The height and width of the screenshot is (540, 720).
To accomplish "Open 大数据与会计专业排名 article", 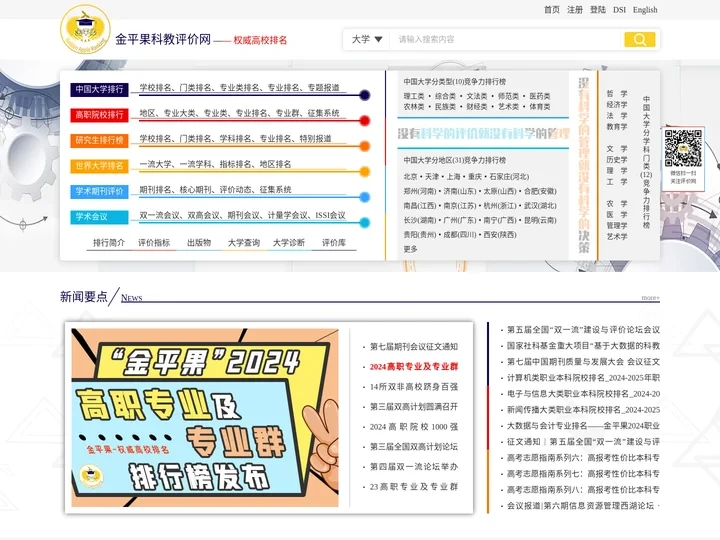I will 583,426.
